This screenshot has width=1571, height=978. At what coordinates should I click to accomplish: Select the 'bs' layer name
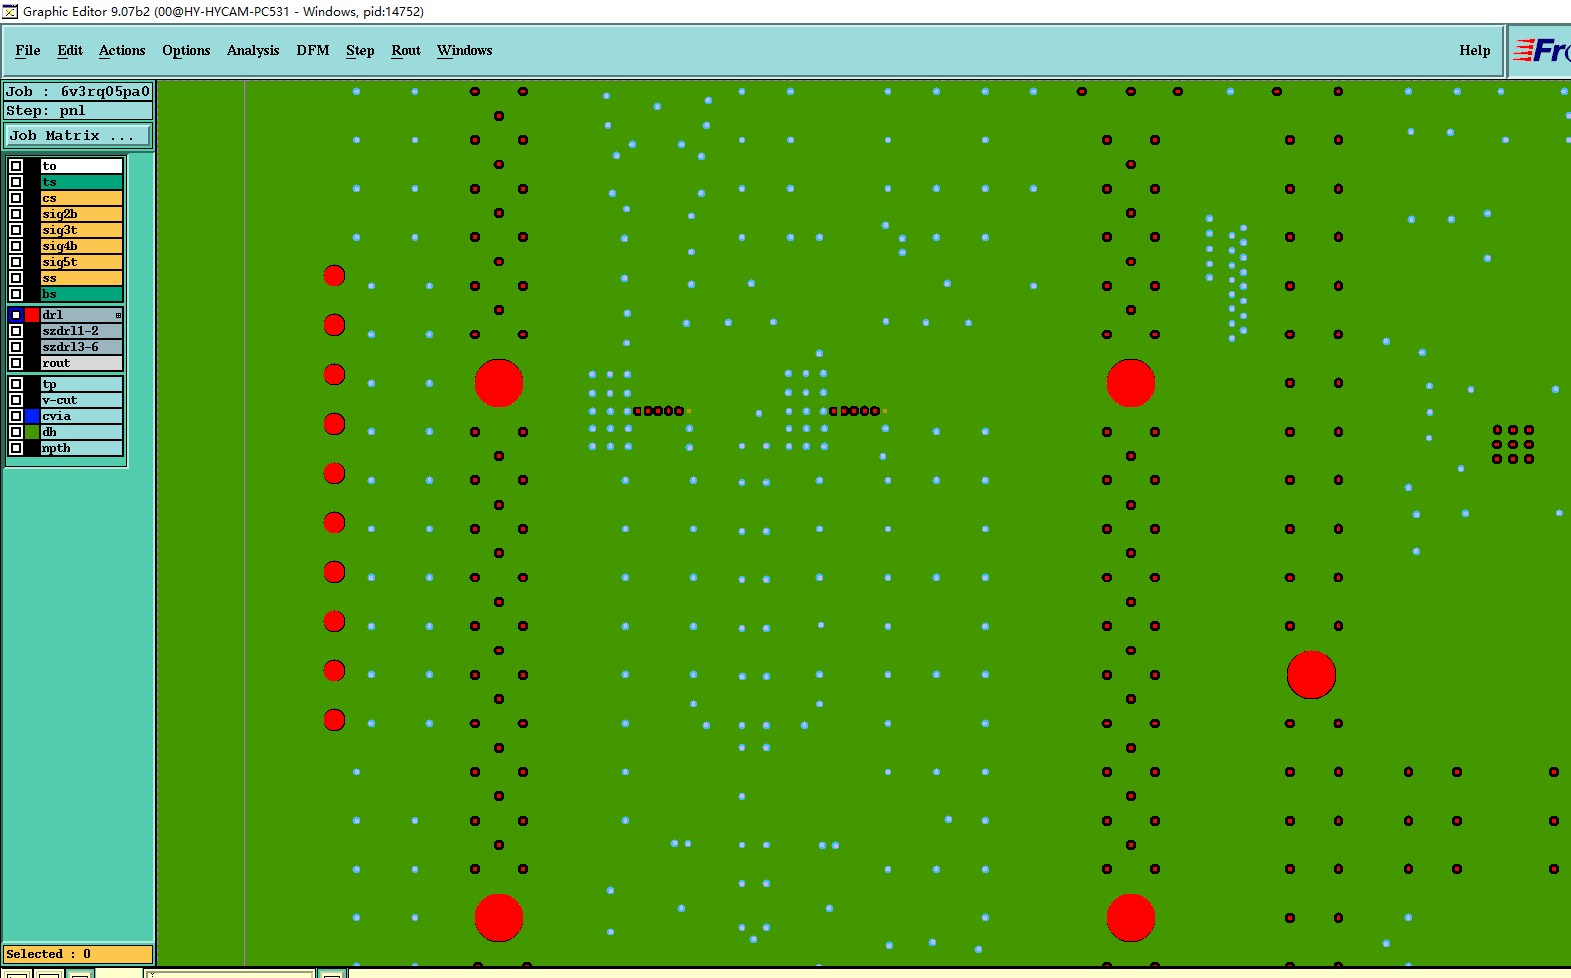tap(82, 294)
